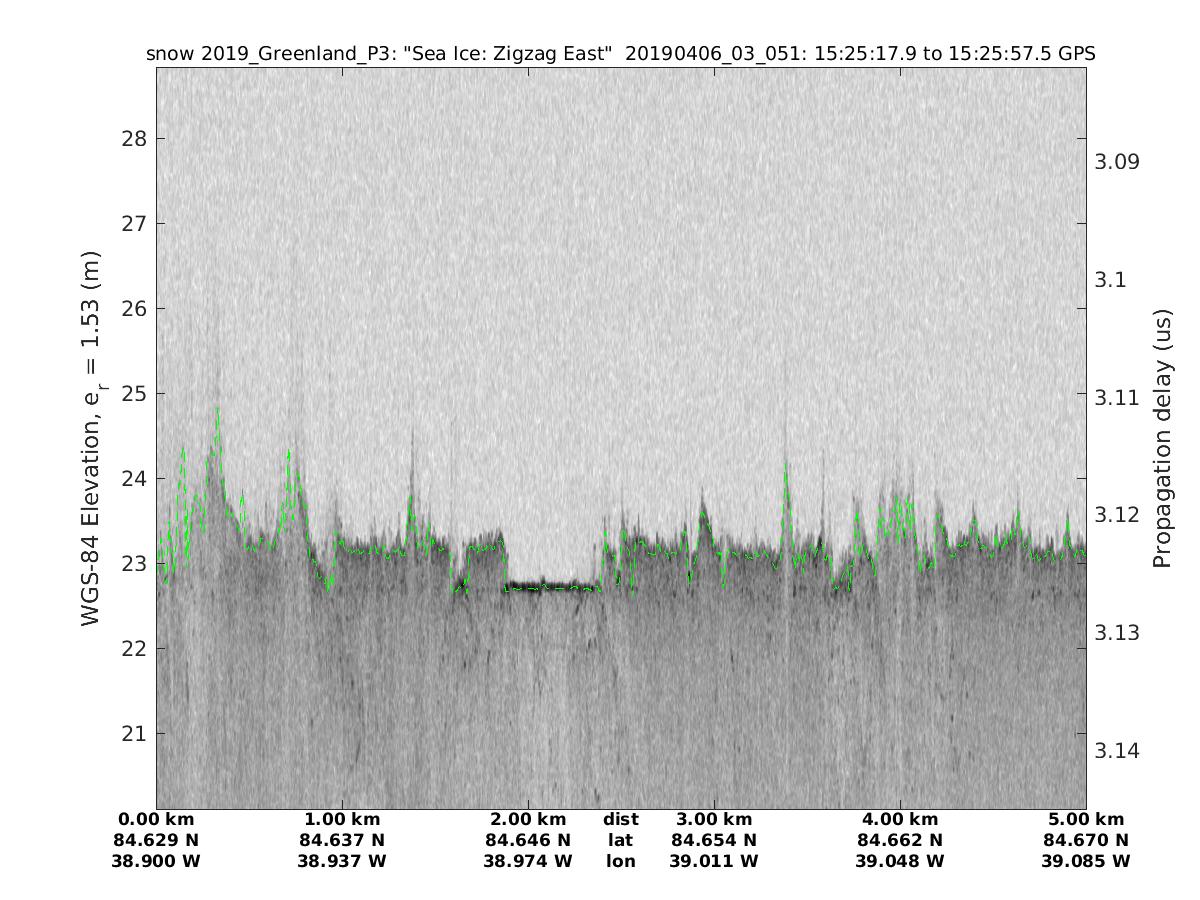This screenshot has height=900, width=1200.
Task: Click the "38.937 W" longitude label
Action: (343, 861)
